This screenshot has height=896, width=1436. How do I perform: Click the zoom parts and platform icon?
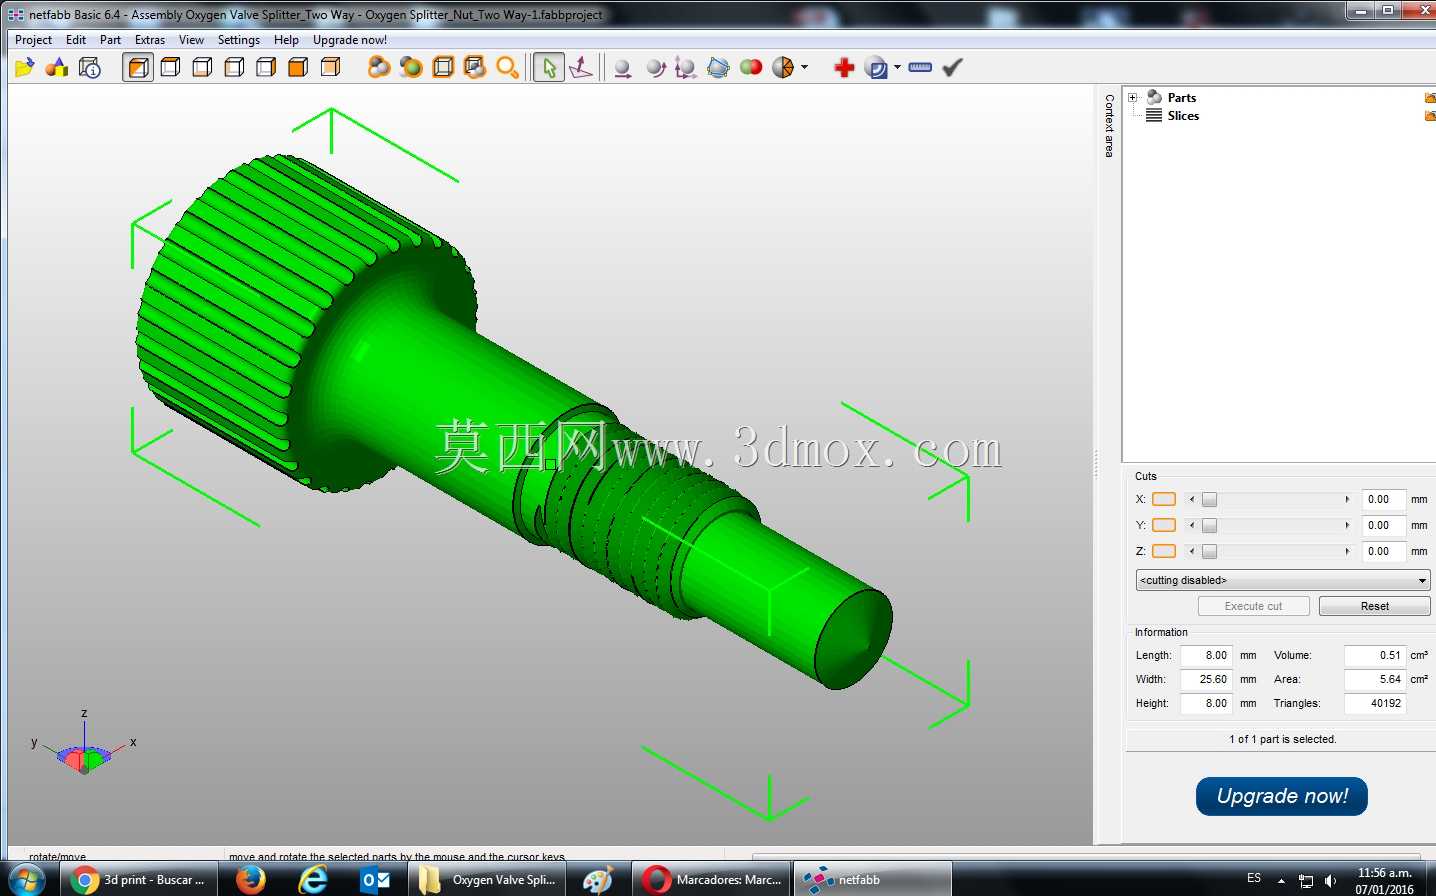475,68
